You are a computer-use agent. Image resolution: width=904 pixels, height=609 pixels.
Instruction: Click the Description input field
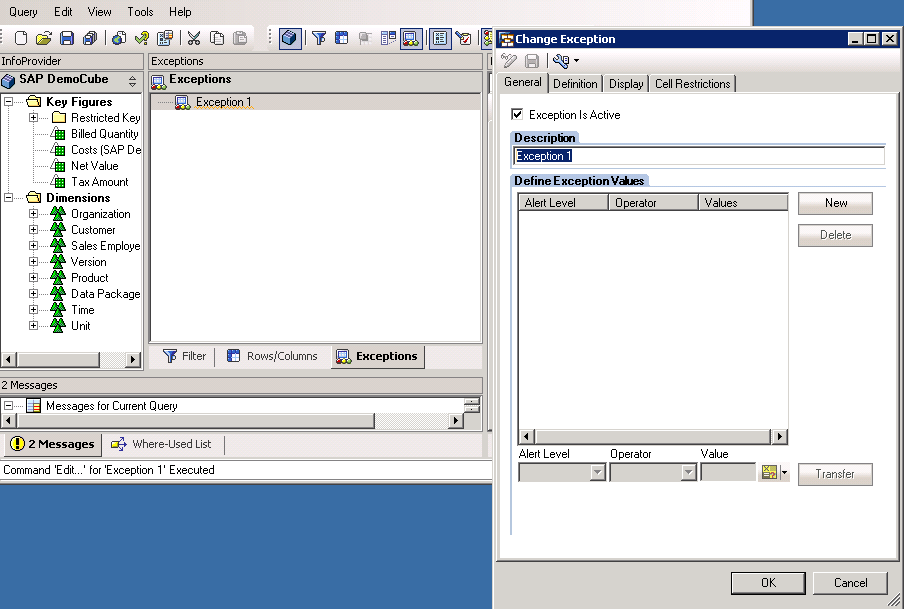tap(698, 156)
